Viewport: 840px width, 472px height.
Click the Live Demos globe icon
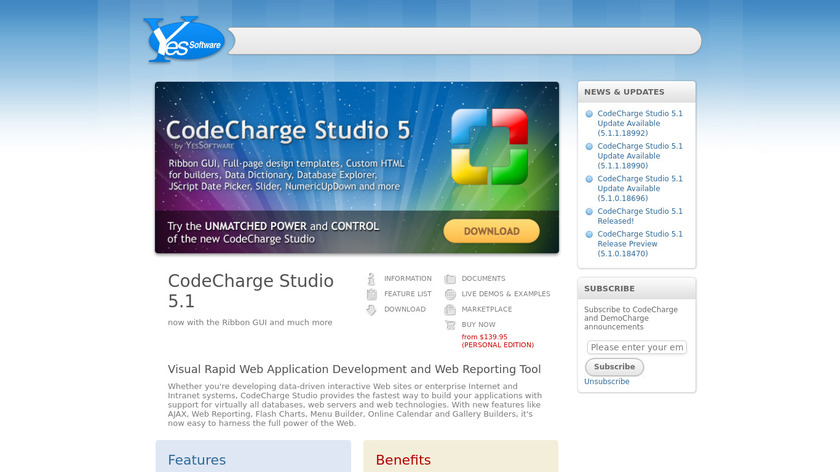(450, 294)
